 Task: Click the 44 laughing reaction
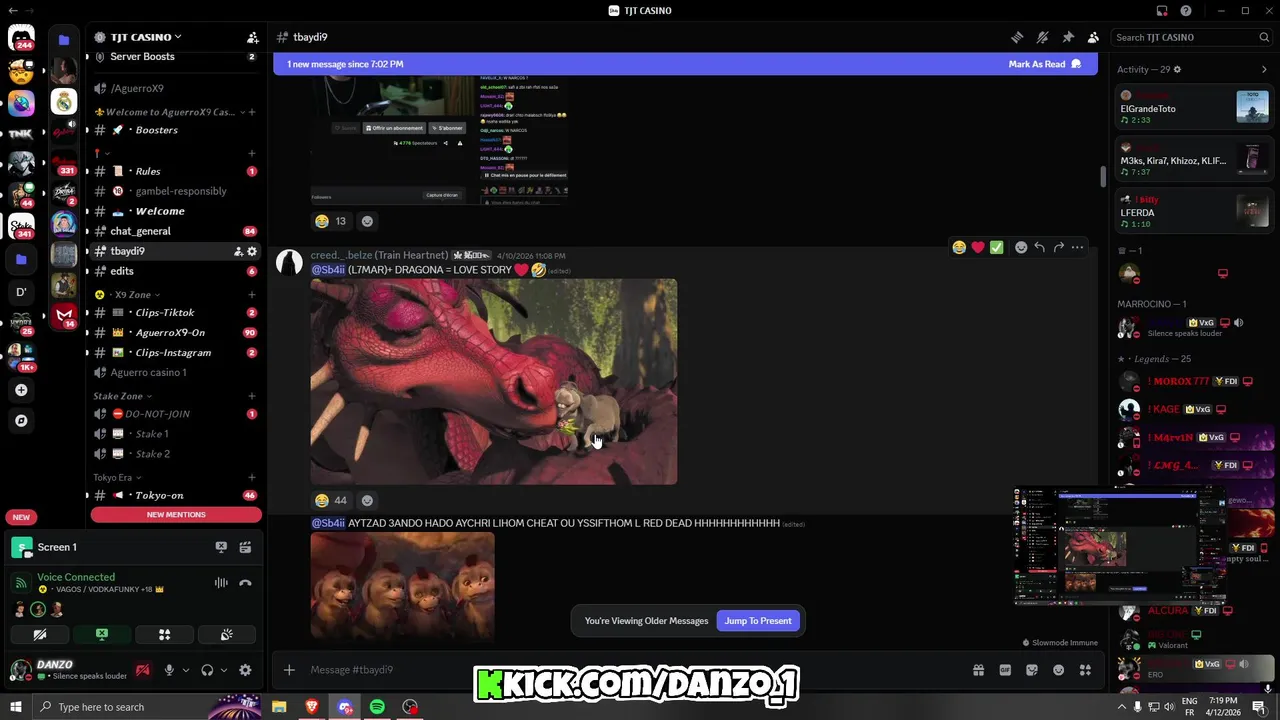330,500
